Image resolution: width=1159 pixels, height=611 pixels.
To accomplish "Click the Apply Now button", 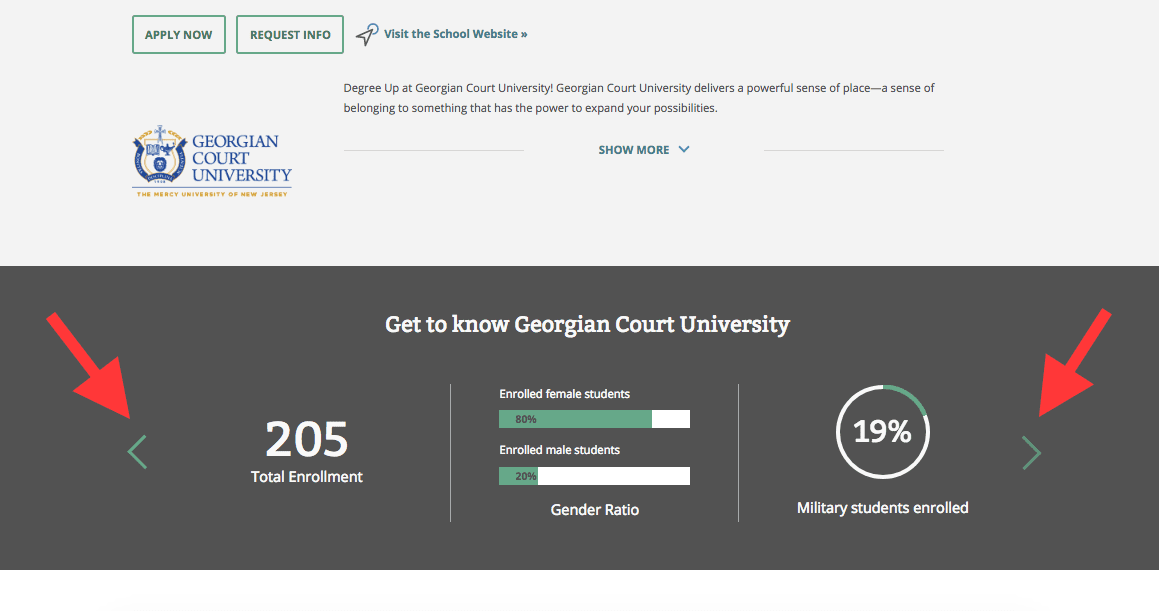I will coord(179,35).
